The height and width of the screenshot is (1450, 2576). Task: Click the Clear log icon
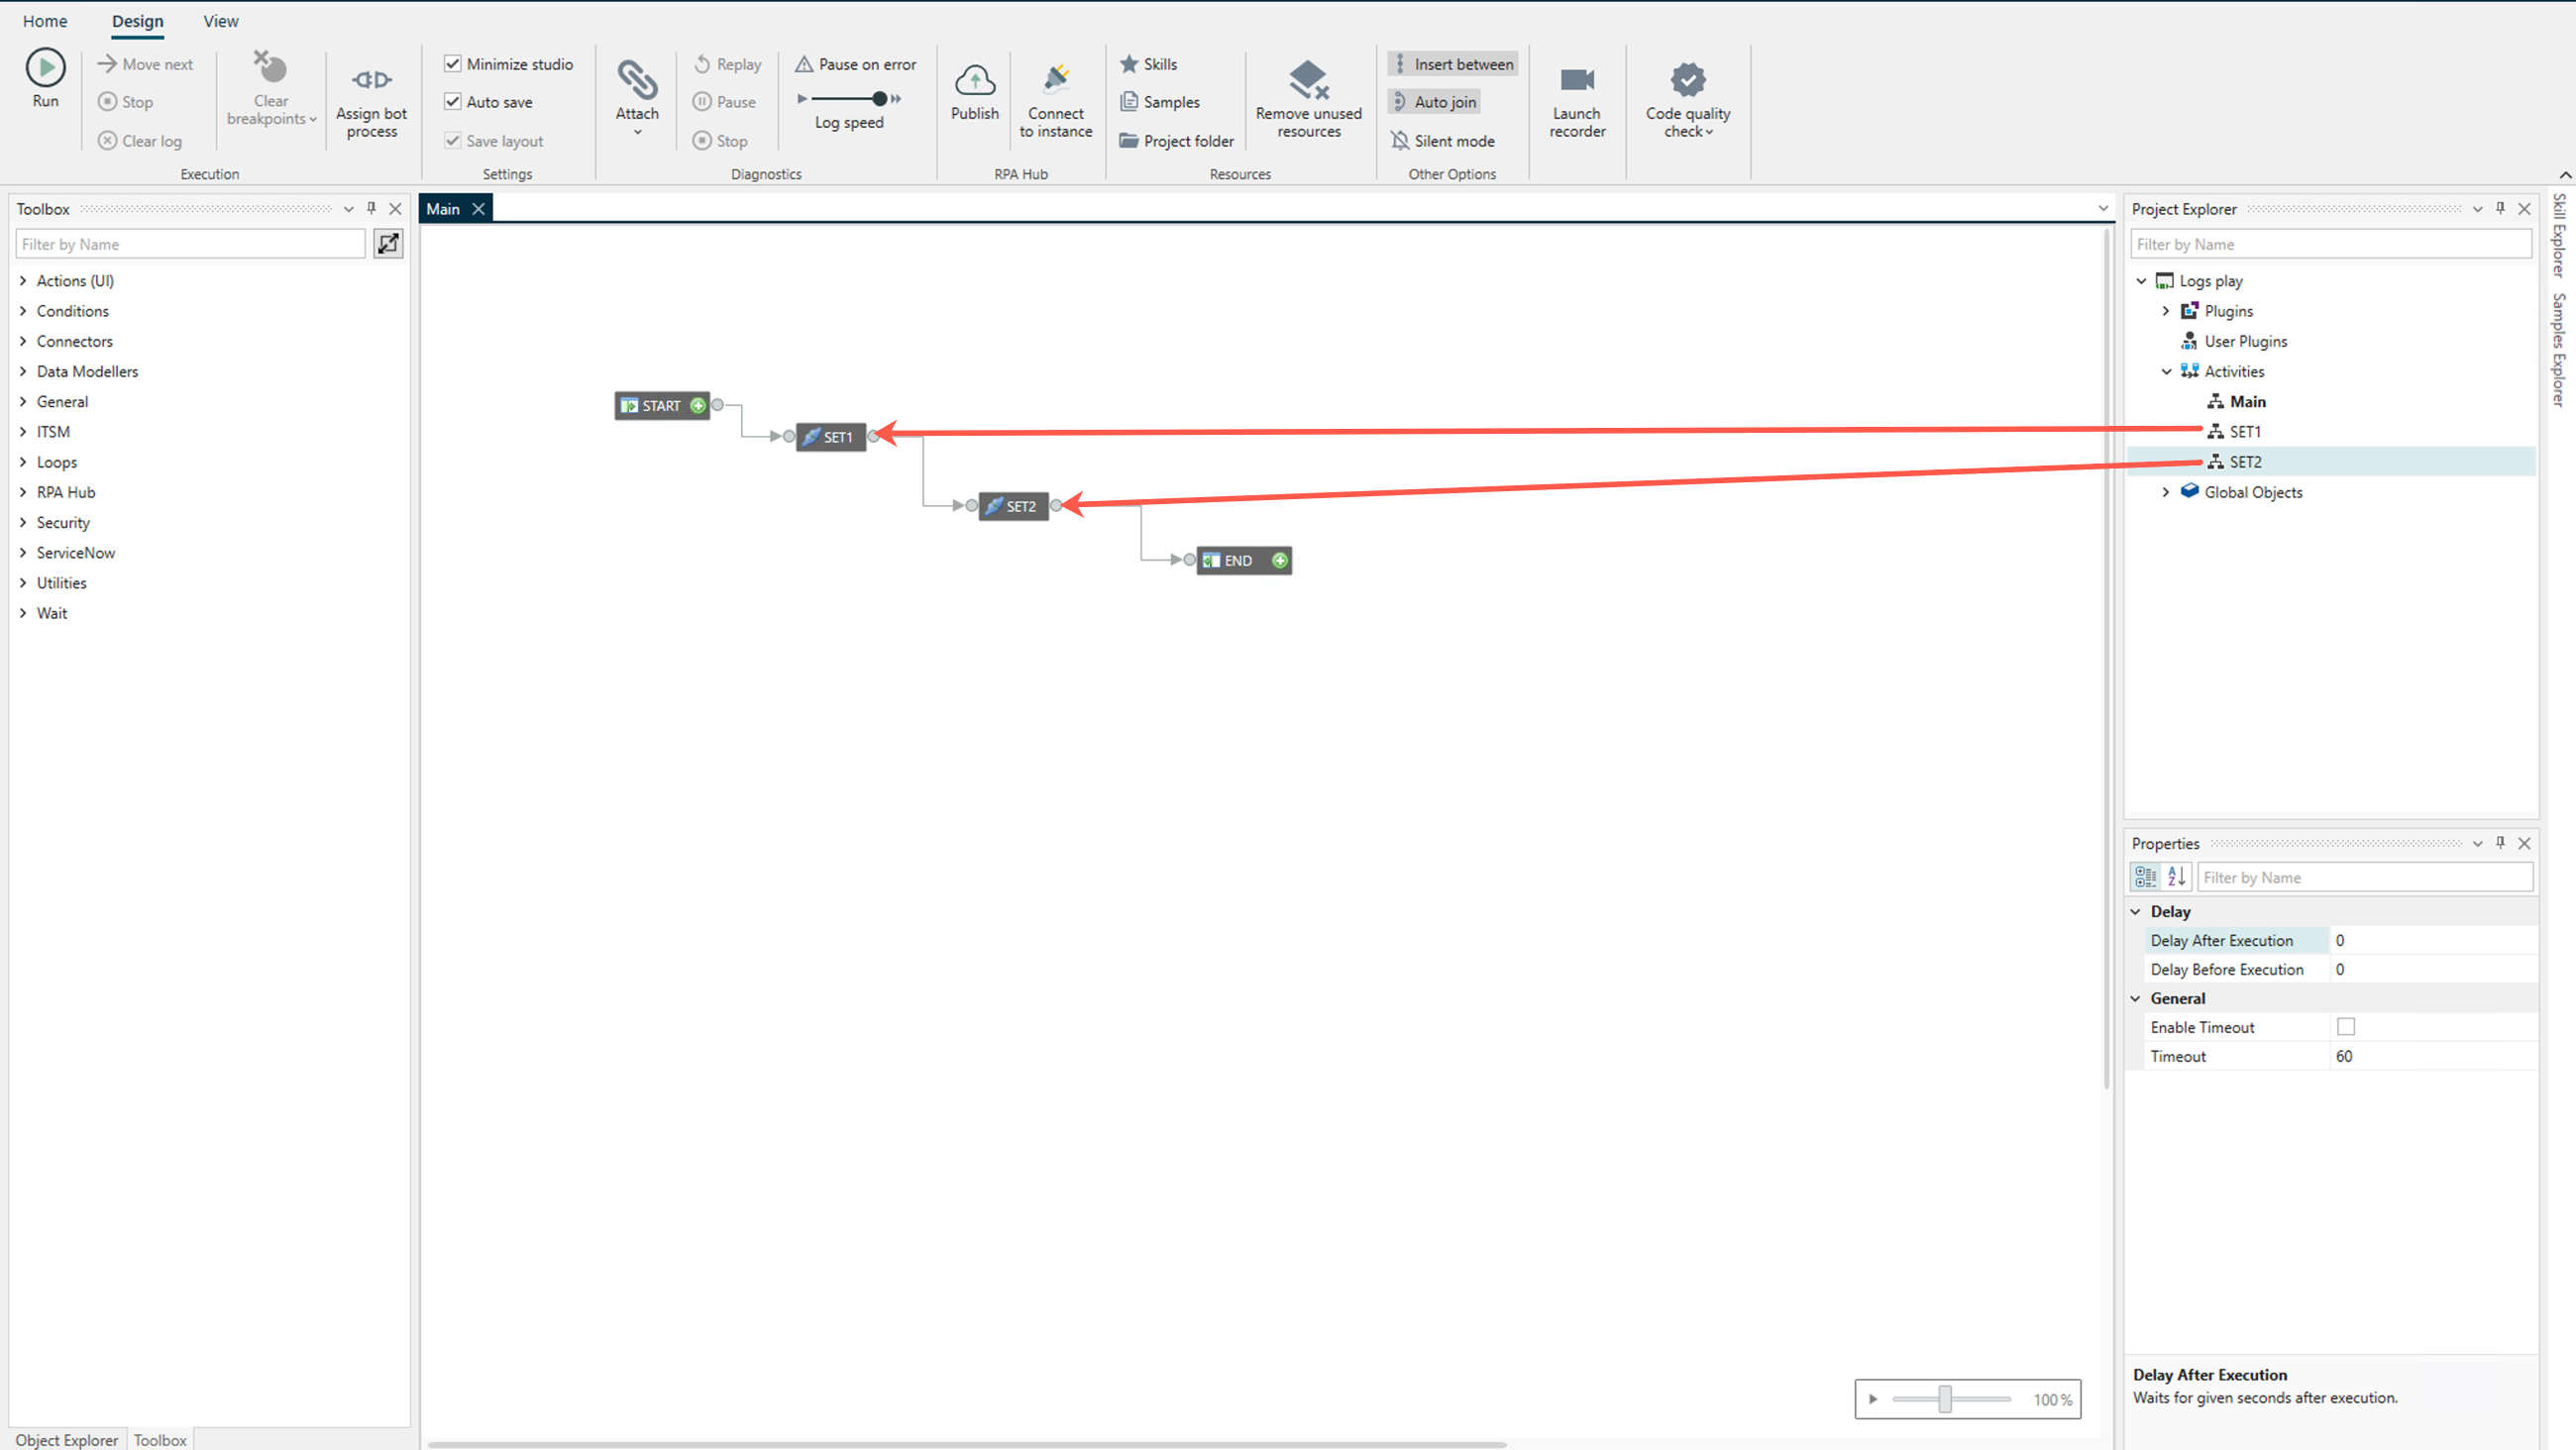pyautogui.click(x=107, y=141)
